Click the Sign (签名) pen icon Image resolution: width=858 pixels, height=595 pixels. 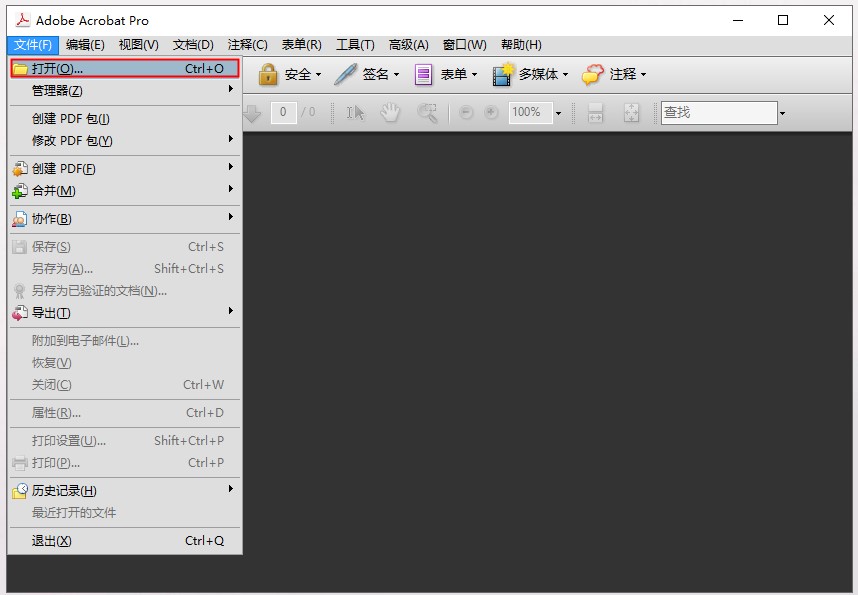346,74
